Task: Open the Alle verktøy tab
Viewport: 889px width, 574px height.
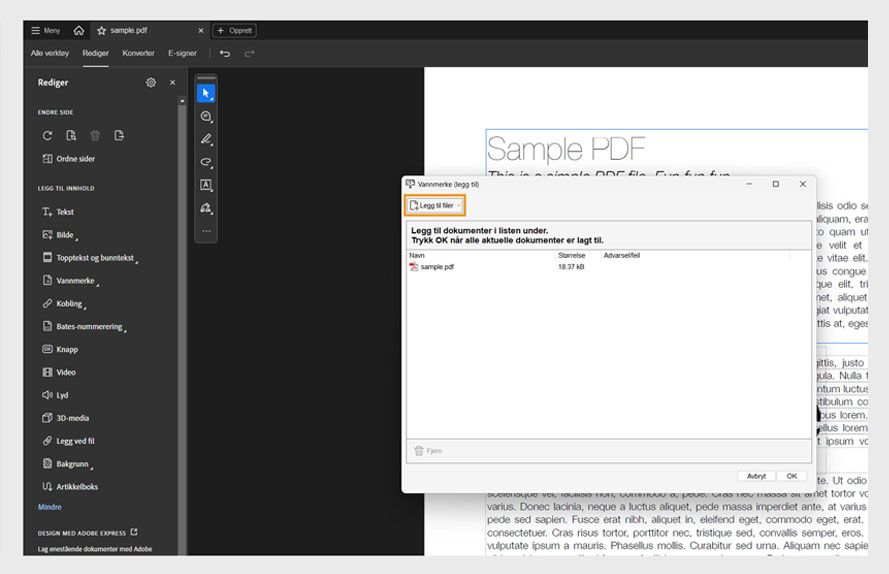Action: tap(50, 53)
